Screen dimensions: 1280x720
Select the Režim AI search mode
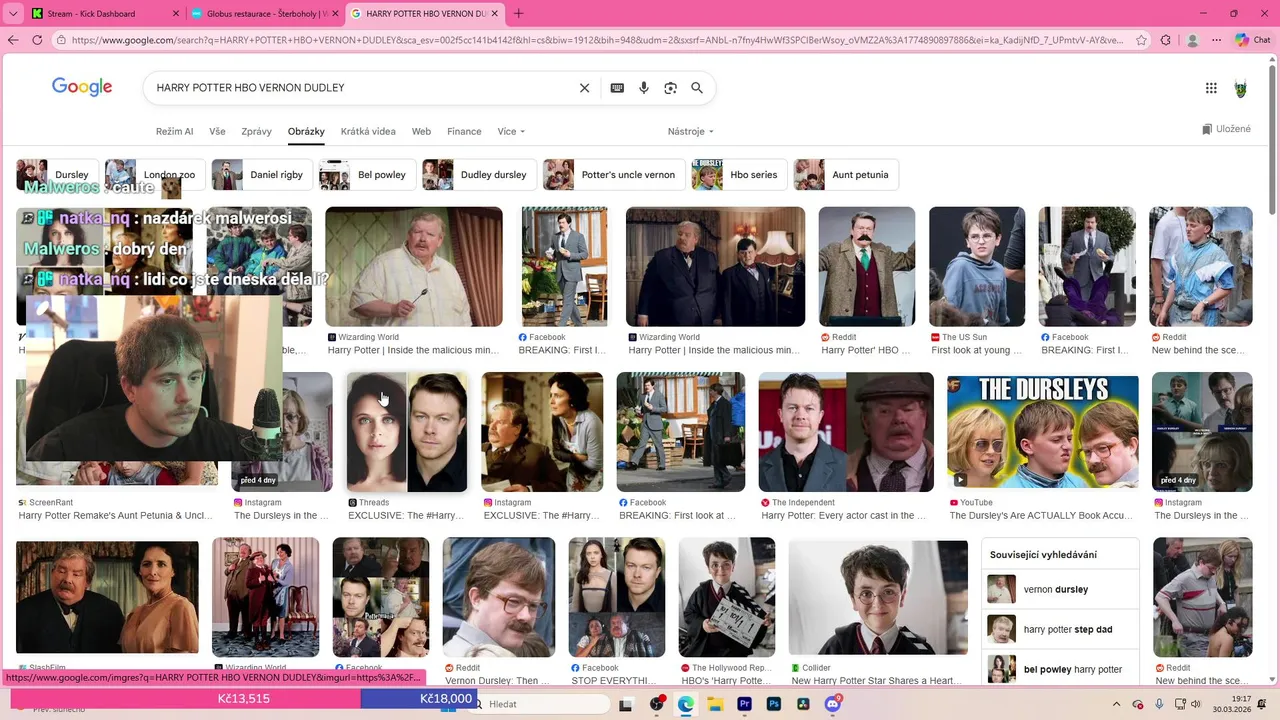(x=174, y=131)
